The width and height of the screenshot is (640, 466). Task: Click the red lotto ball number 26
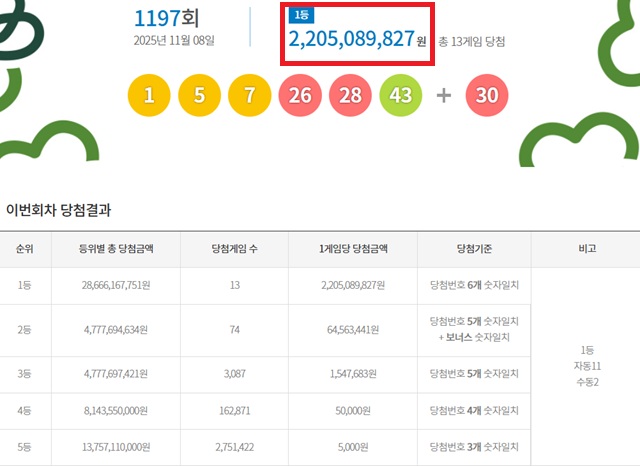click(x=299, y=96)
